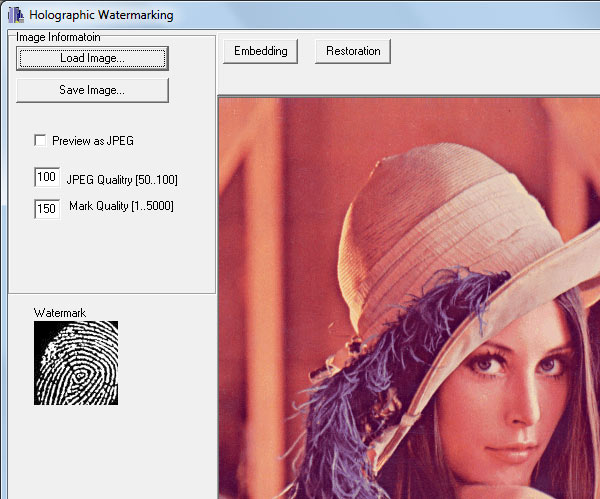Focus the Mark Quality input field
This screenshot has height=499, width=600.
point(47,209)
